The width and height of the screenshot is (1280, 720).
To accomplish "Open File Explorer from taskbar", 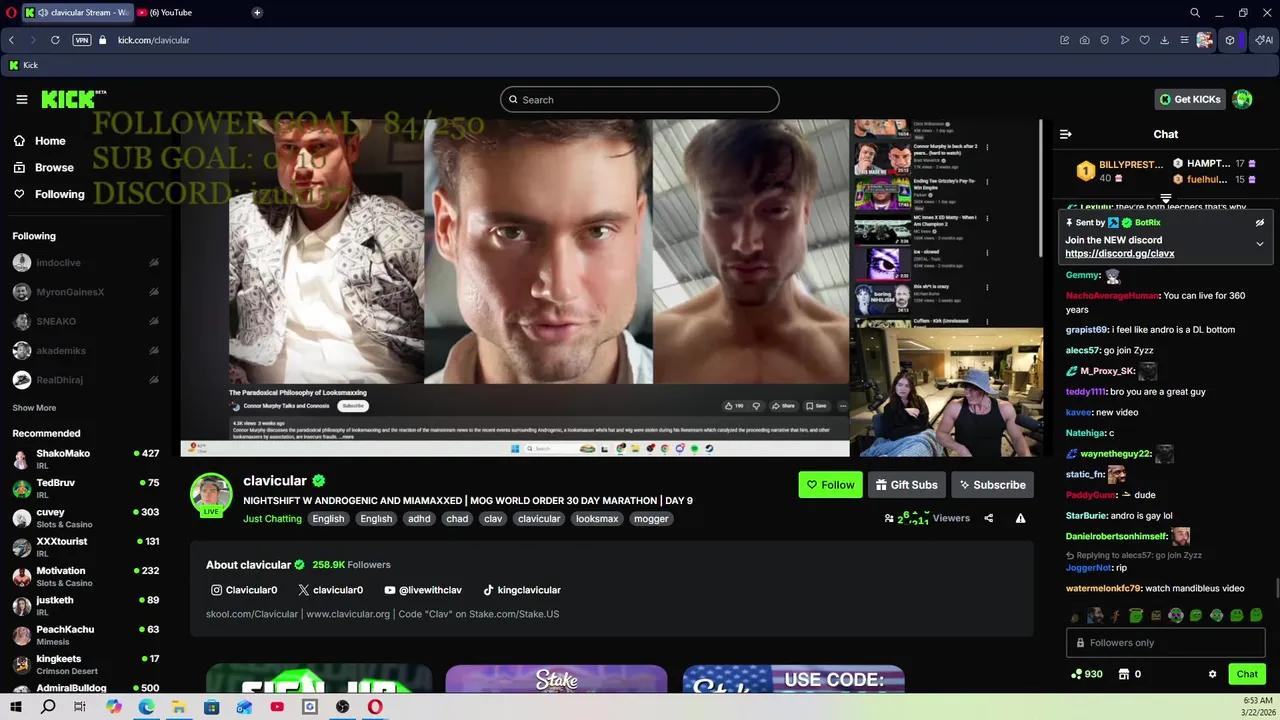I will coord(179,707).
